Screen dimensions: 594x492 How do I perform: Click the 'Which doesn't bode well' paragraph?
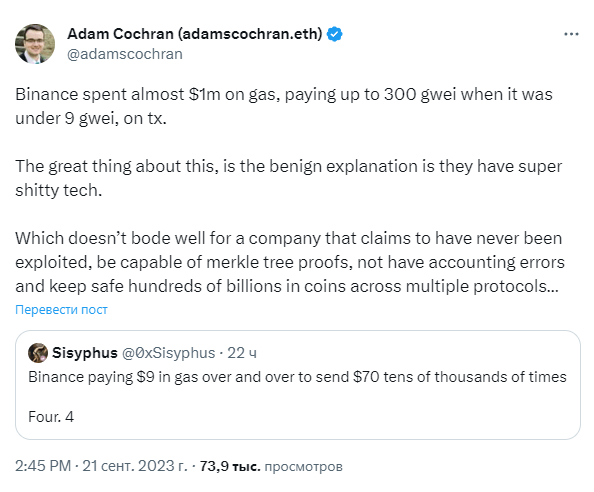(290, 262)
